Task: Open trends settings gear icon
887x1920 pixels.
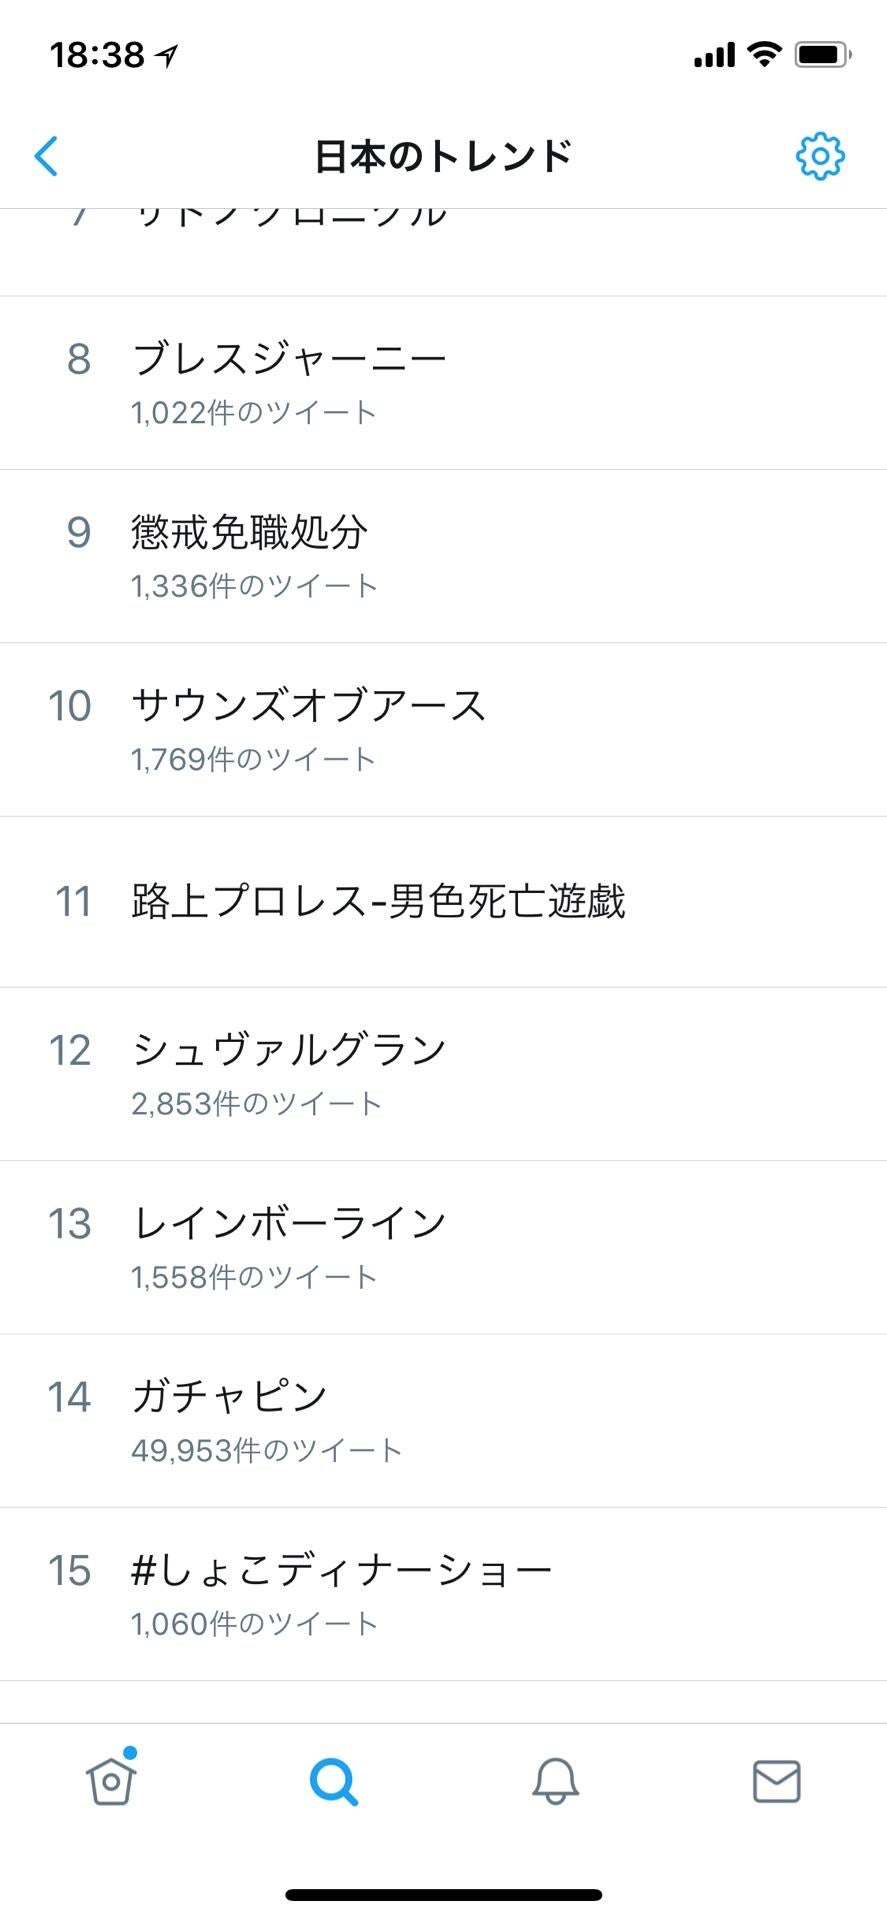Action: click(820, 156)
